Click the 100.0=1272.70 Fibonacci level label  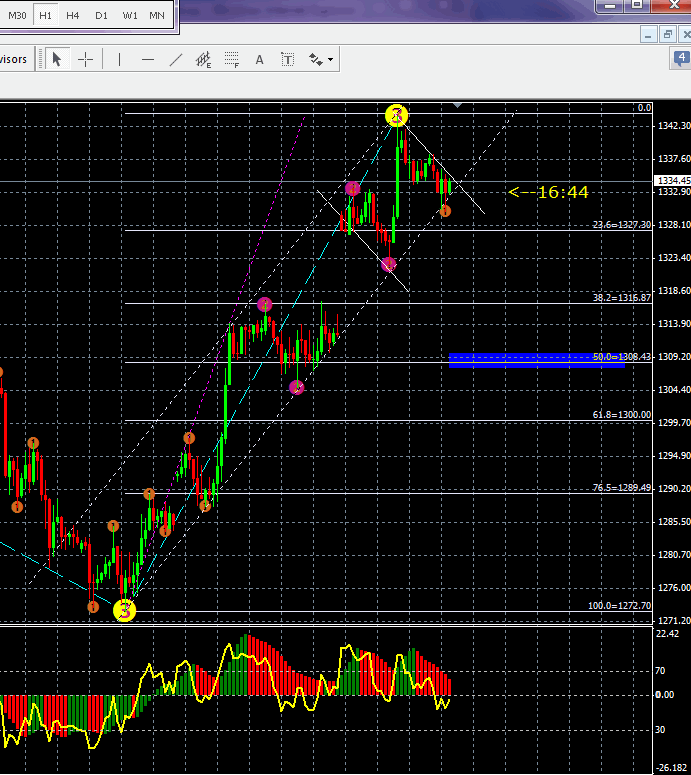pyautogui.click(x=619, y=605)
